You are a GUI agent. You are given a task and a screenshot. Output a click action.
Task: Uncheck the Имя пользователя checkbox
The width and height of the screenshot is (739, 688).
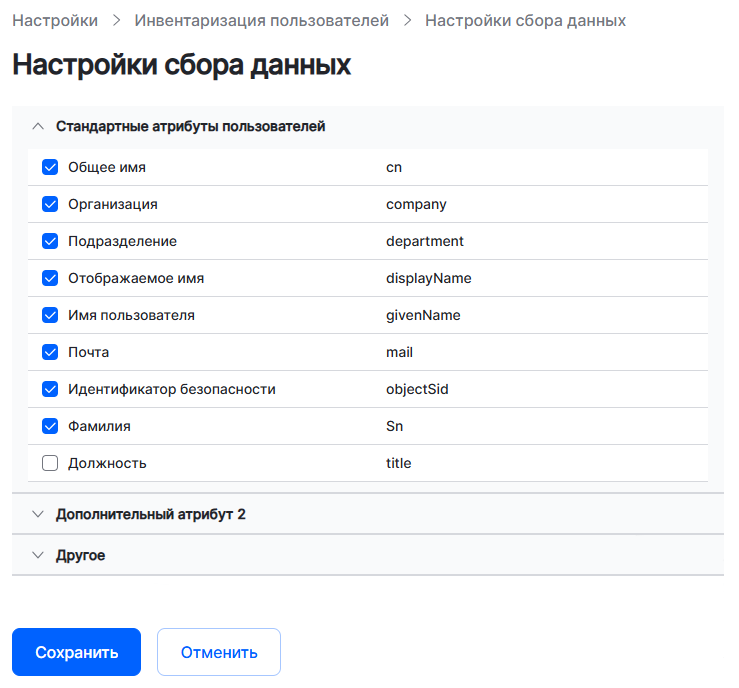50,315
